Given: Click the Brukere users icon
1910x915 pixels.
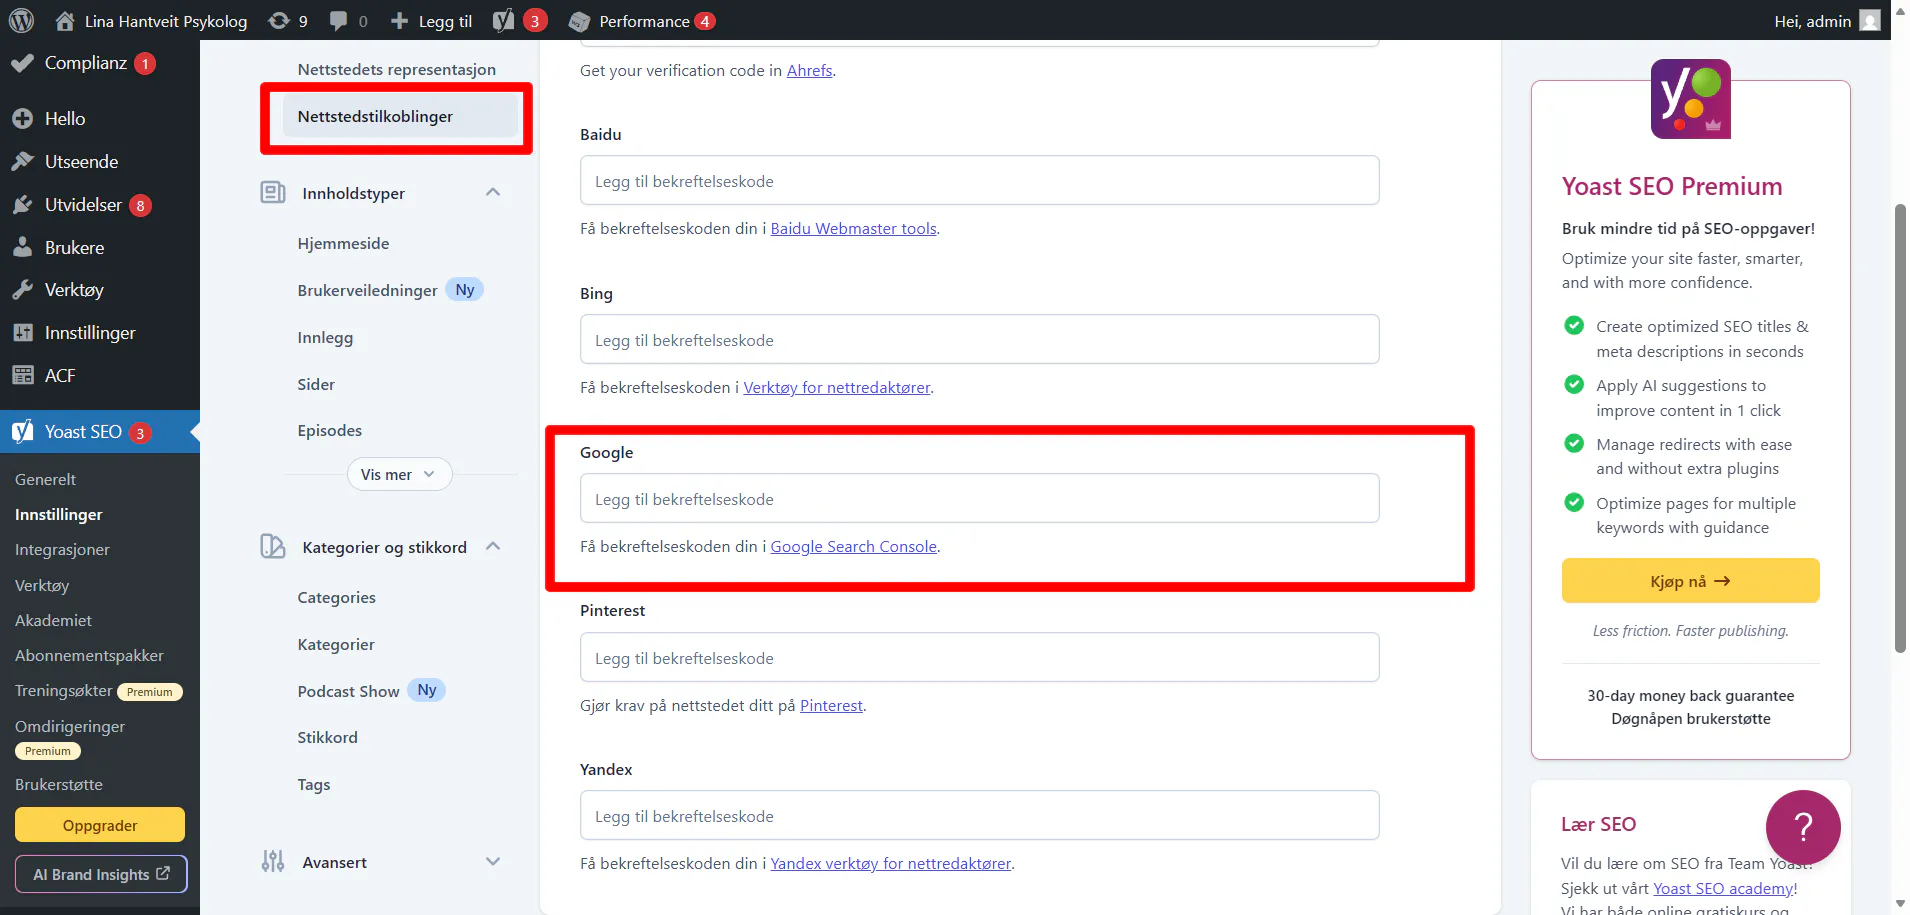Looking at the screenshot, I should 24,247.
